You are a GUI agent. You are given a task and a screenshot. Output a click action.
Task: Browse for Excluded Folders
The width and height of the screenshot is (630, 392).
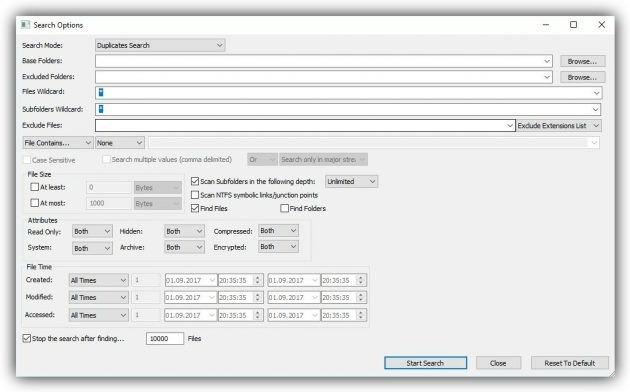582,77
